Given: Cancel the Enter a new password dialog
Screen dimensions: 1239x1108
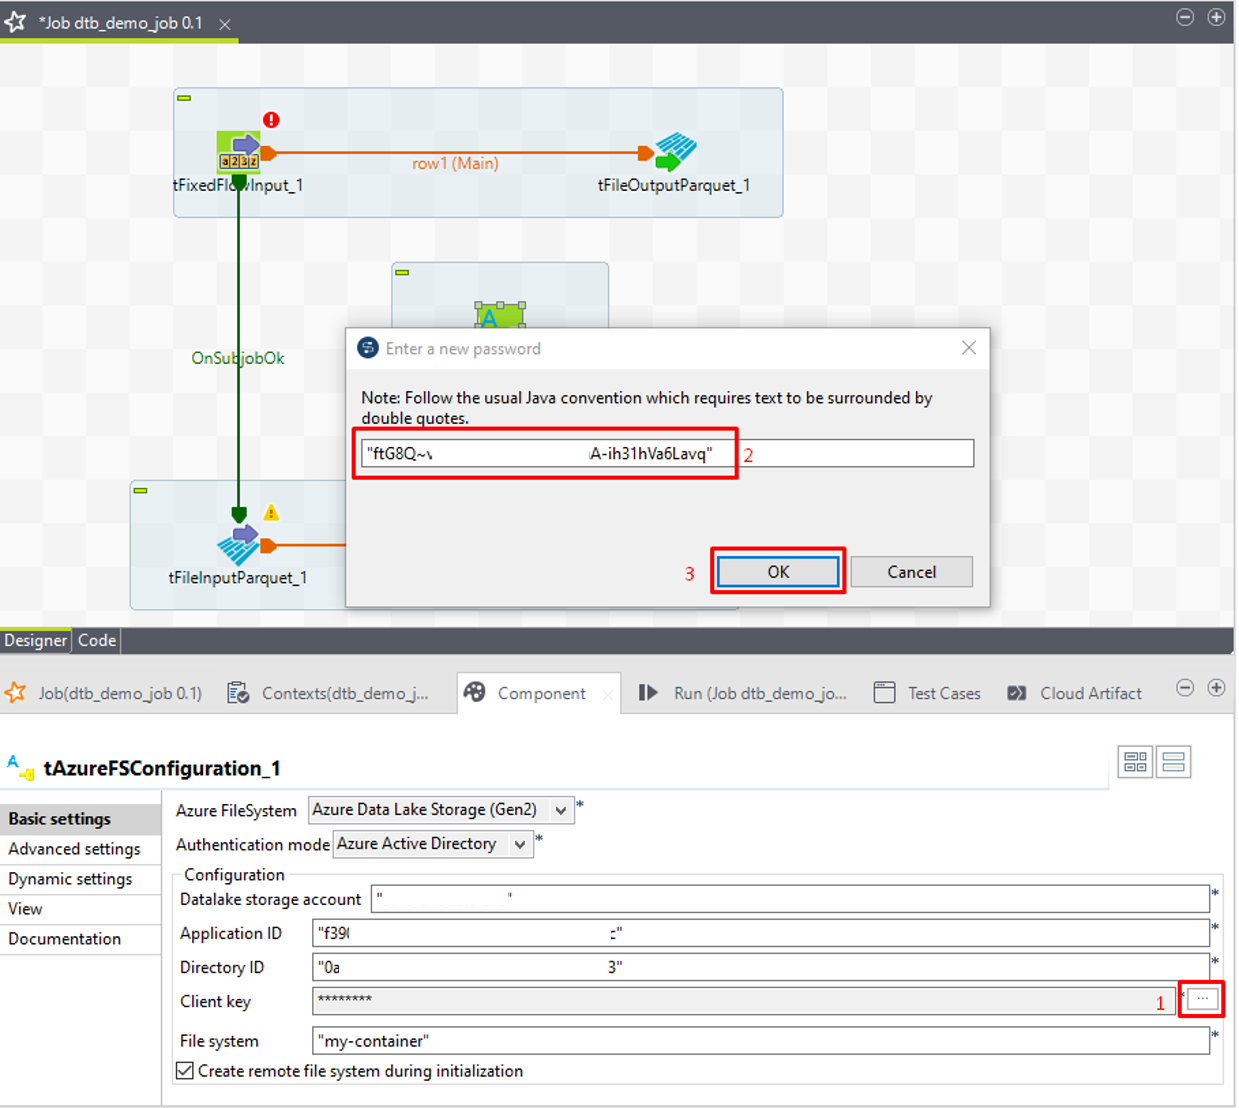Looking at the screenshot, I should click(x=911, y=572).
